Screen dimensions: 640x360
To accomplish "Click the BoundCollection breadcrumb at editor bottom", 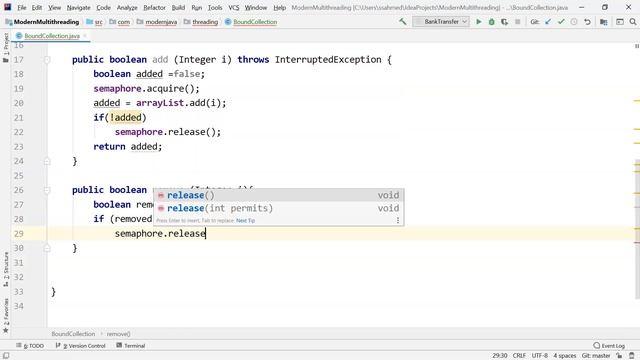I will (x=73, y=334).
